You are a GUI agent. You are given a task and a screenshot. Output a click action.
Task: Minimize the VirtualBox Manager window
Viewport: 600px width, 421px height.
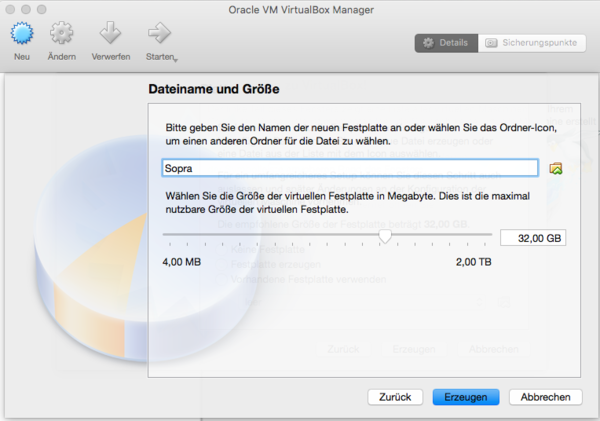(x=30, y=10)
